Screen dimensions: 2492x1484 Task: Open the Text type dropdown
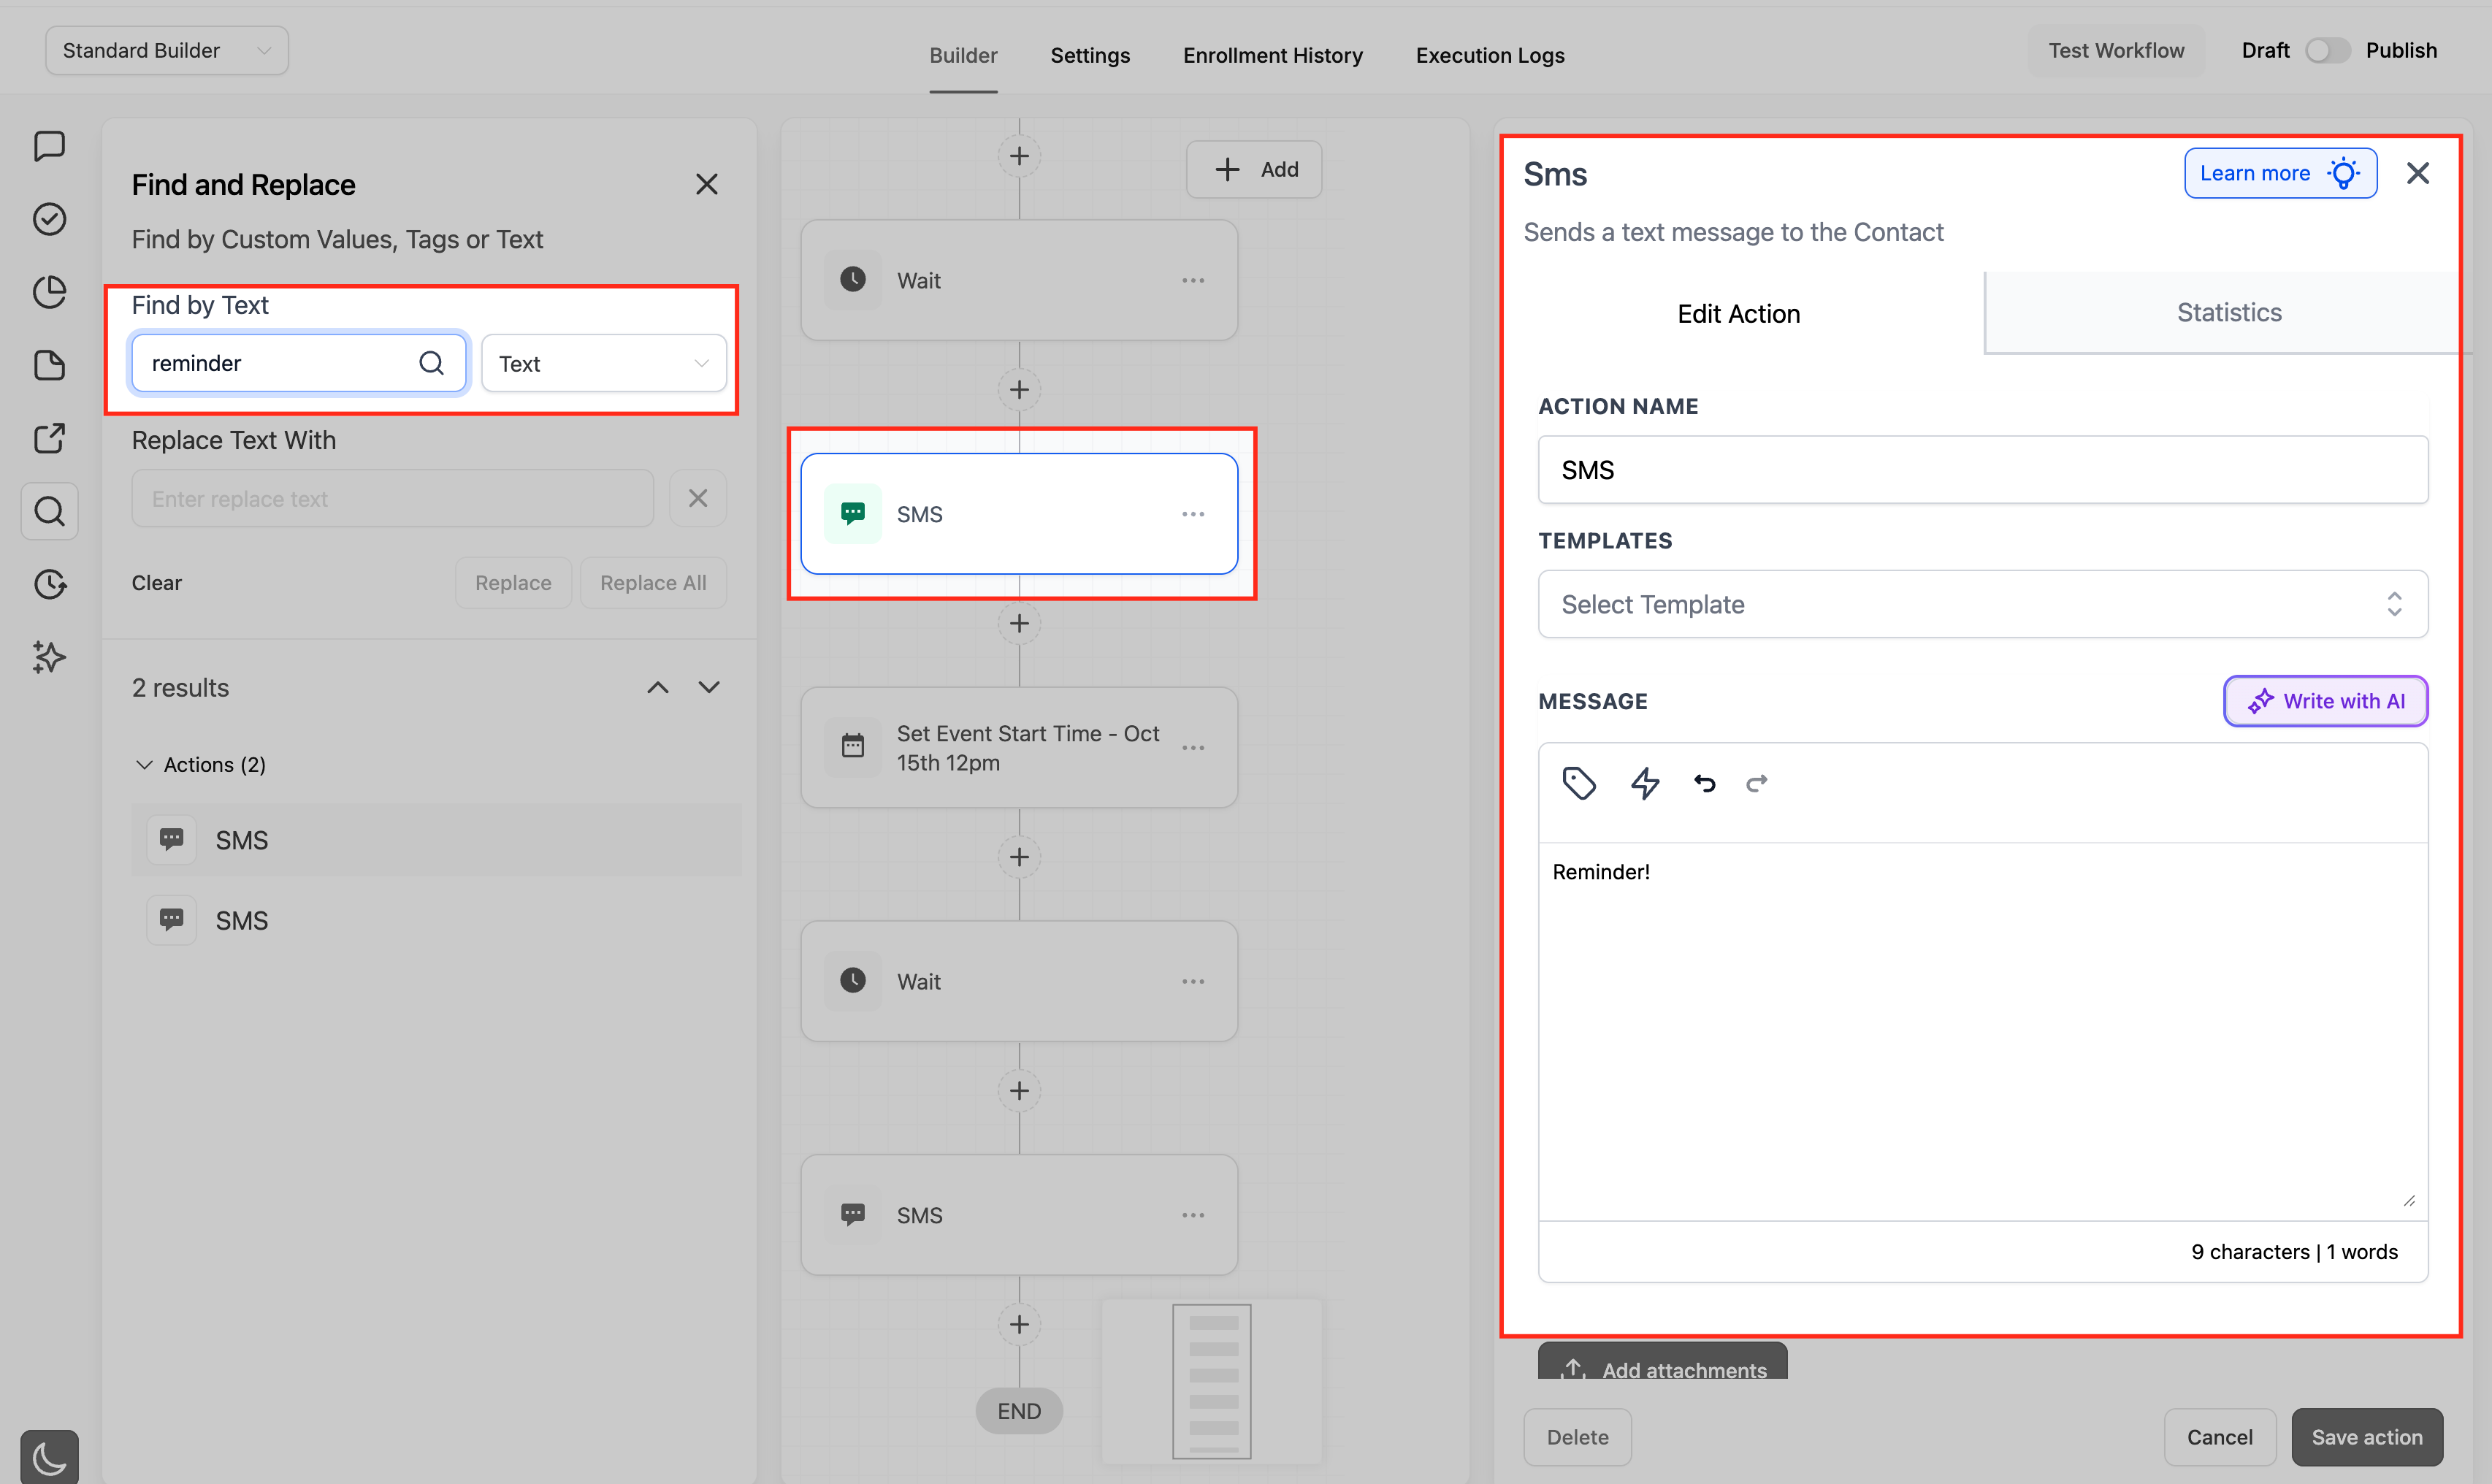tap(603, 363)
